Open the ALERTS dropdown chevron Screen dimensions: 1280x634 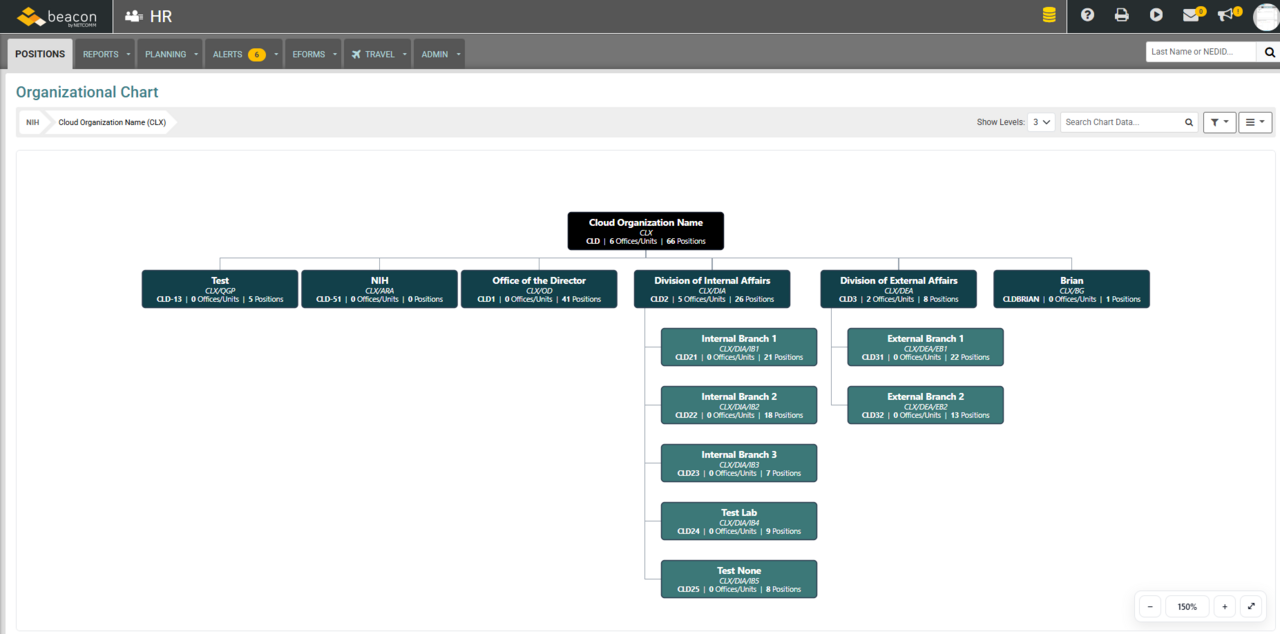276,54
